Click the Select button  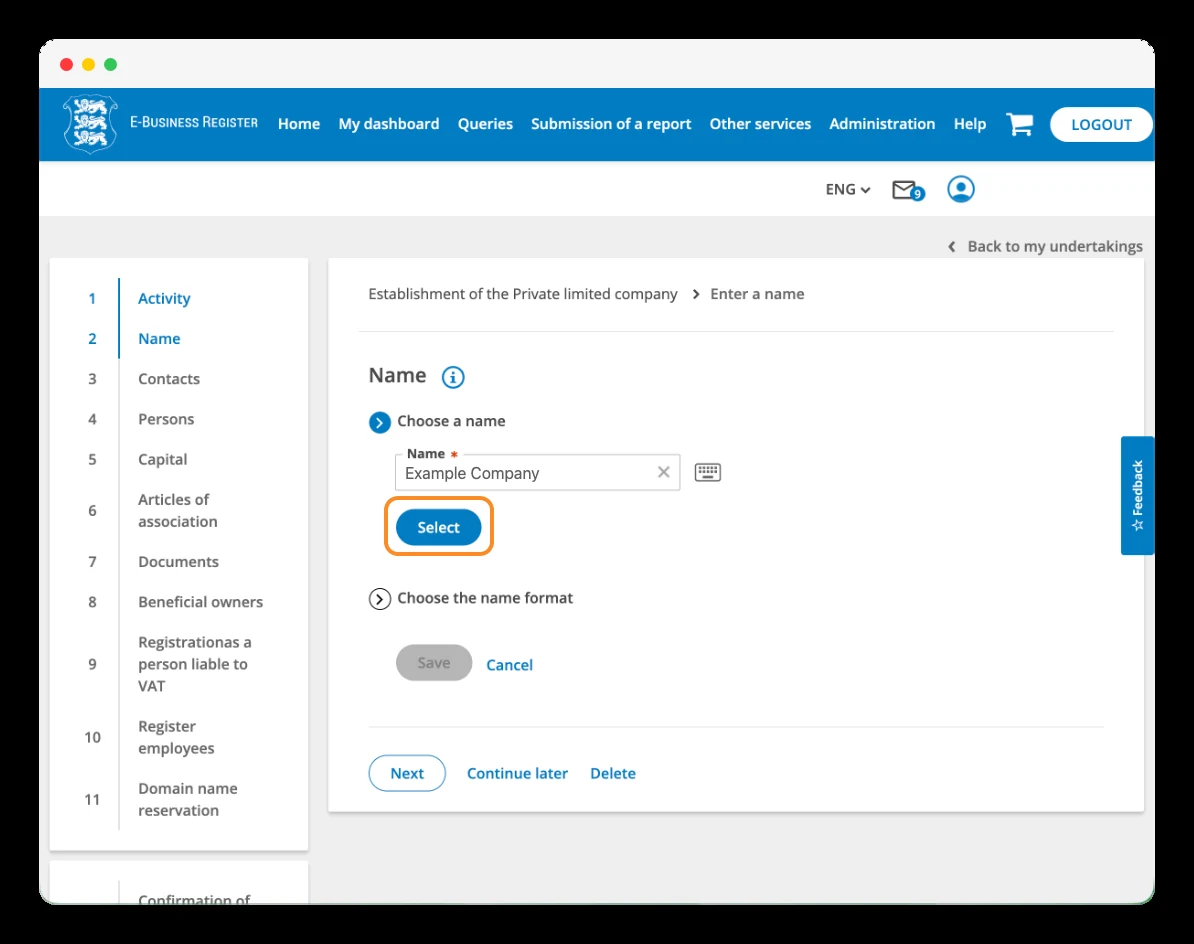tap(439, 527)
